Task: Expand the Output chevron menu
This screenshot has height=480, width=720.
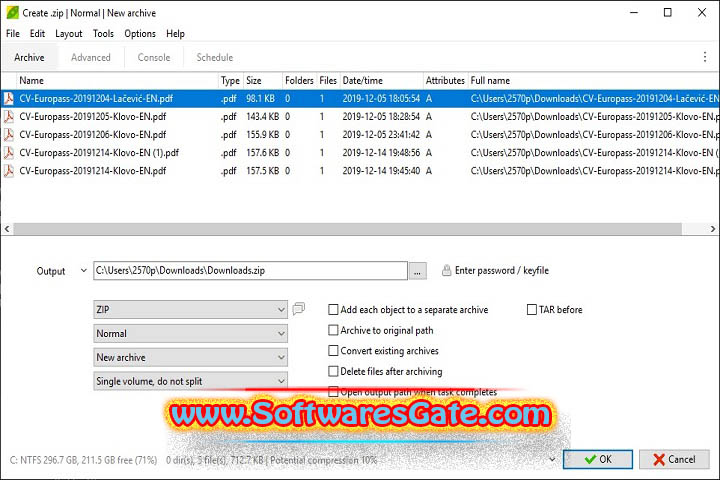Action: tap(83, 271)
